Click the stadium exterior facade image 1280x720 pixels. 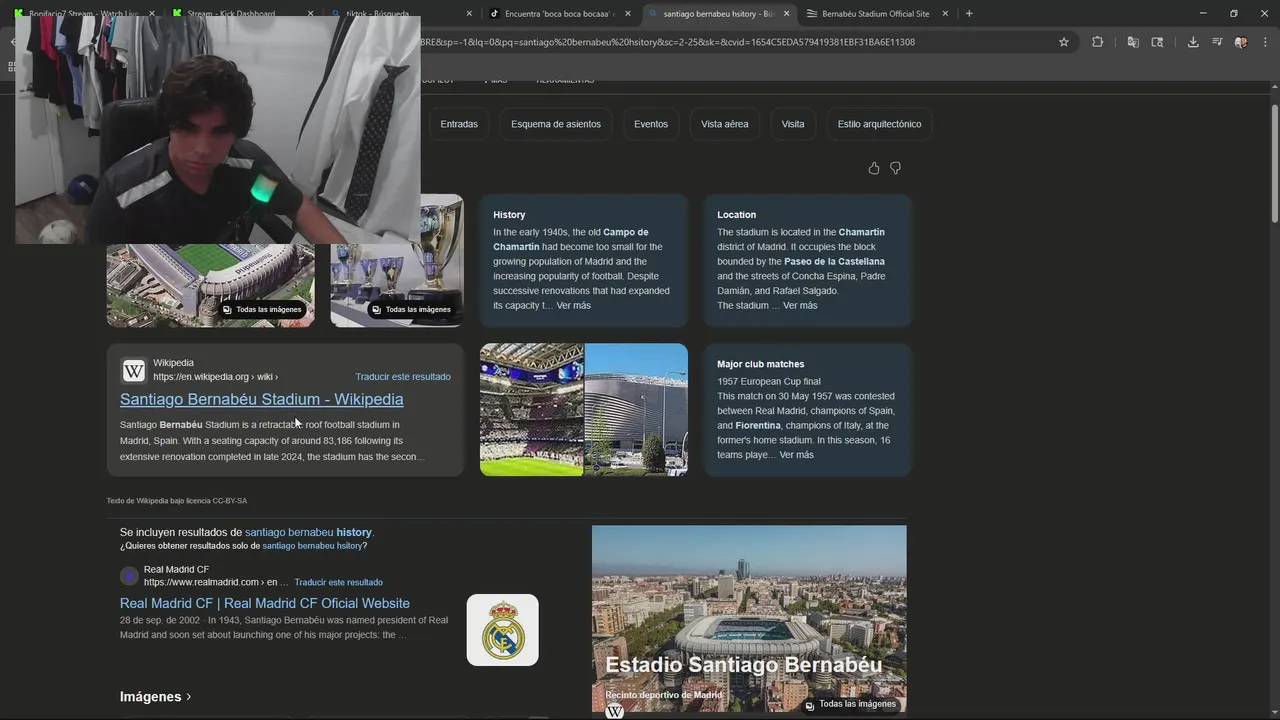click(636, 410)
